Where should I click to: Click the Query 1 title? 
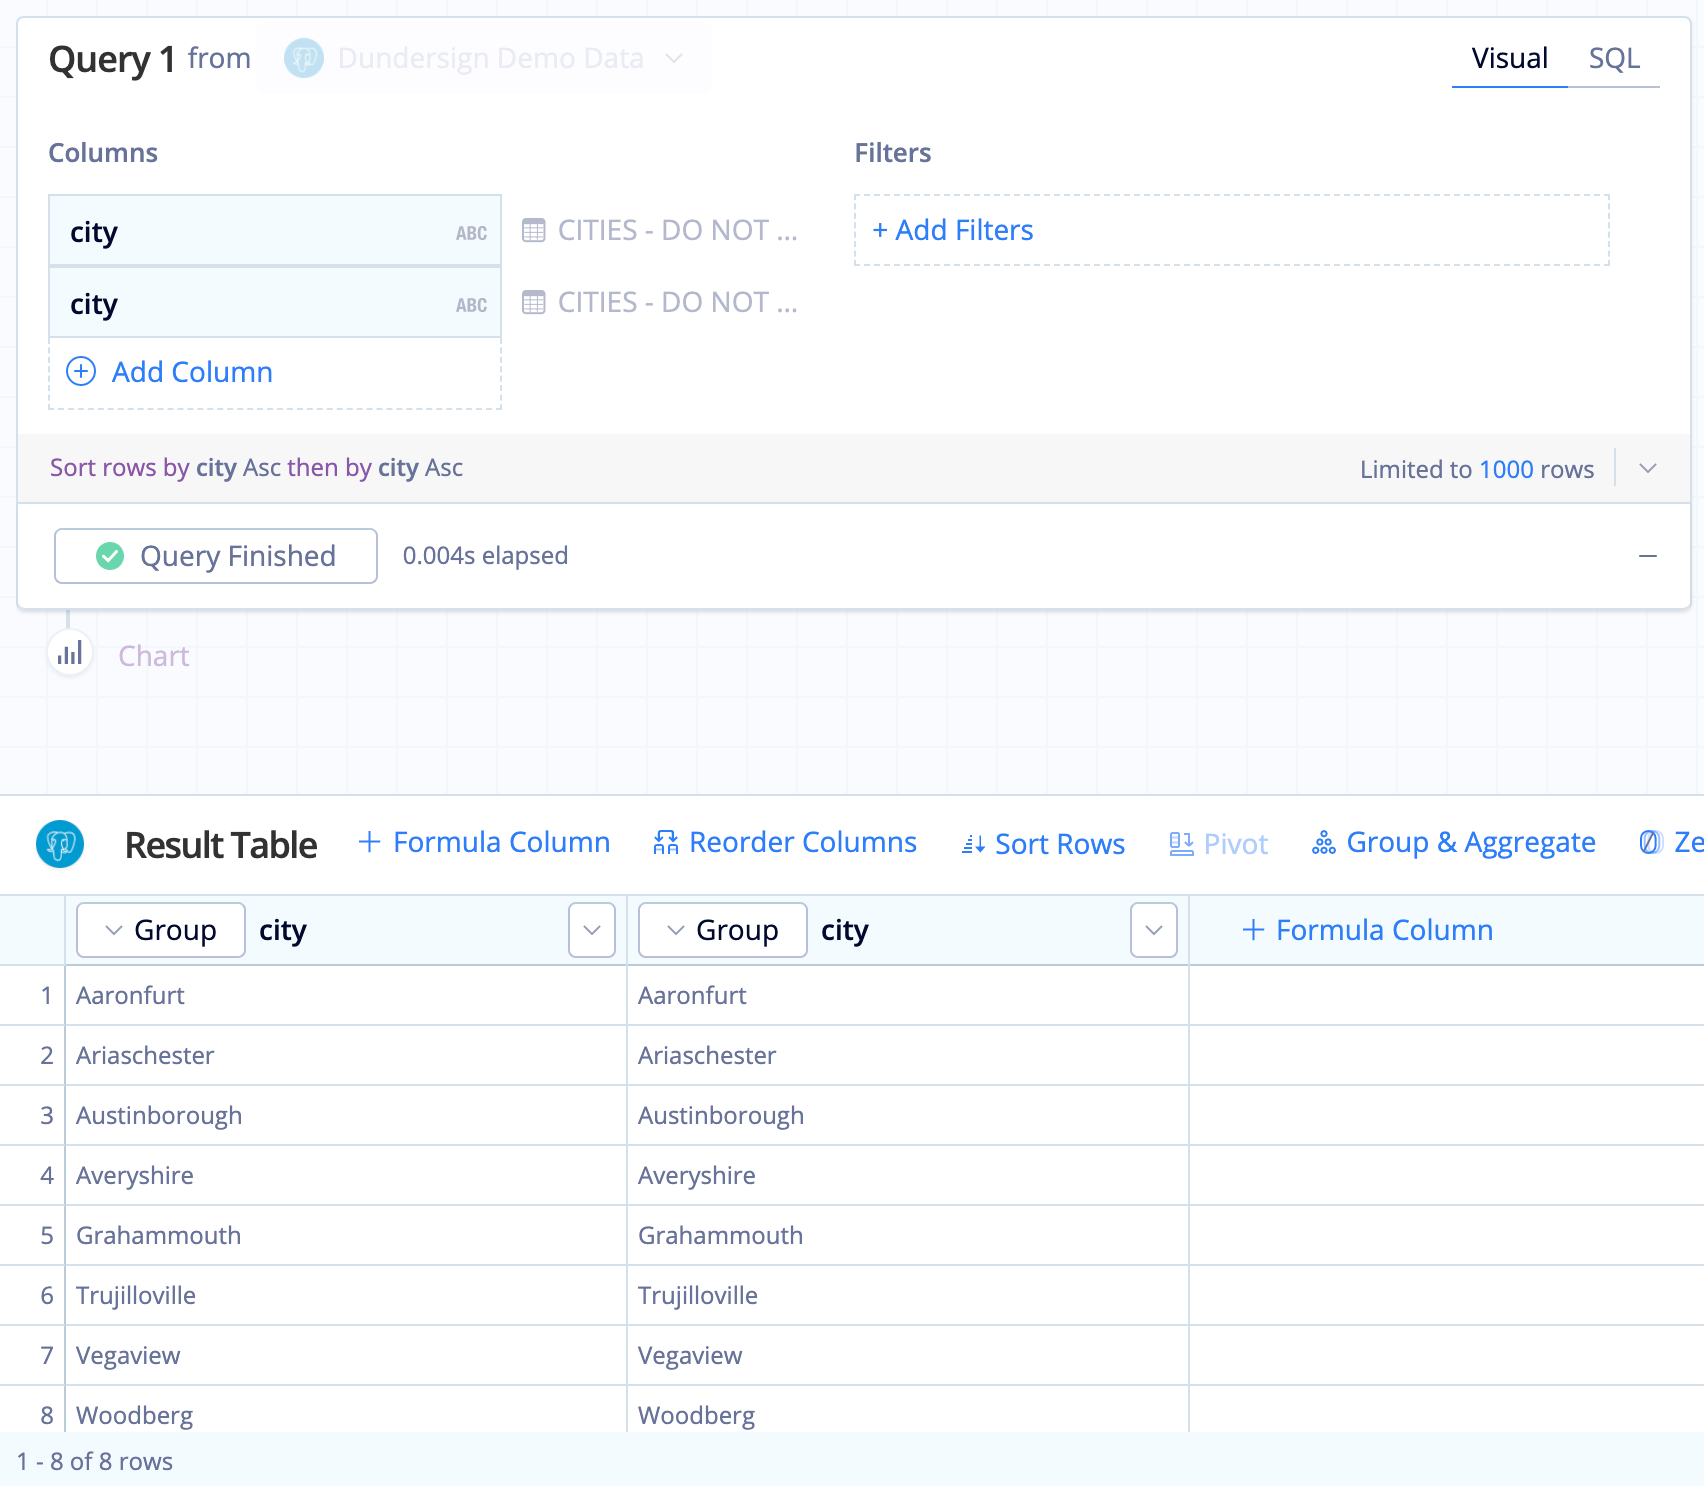tap(112, 60)
